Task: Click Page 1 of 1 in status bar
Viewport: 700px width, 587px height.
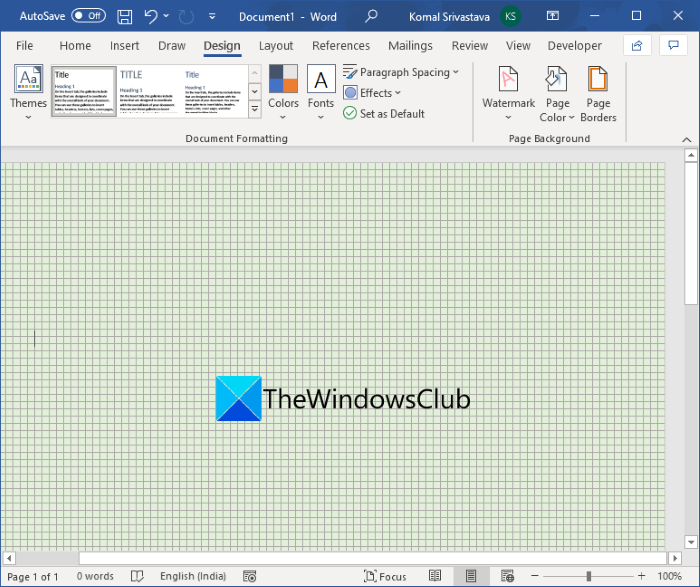Action: (x=33, y=577)
